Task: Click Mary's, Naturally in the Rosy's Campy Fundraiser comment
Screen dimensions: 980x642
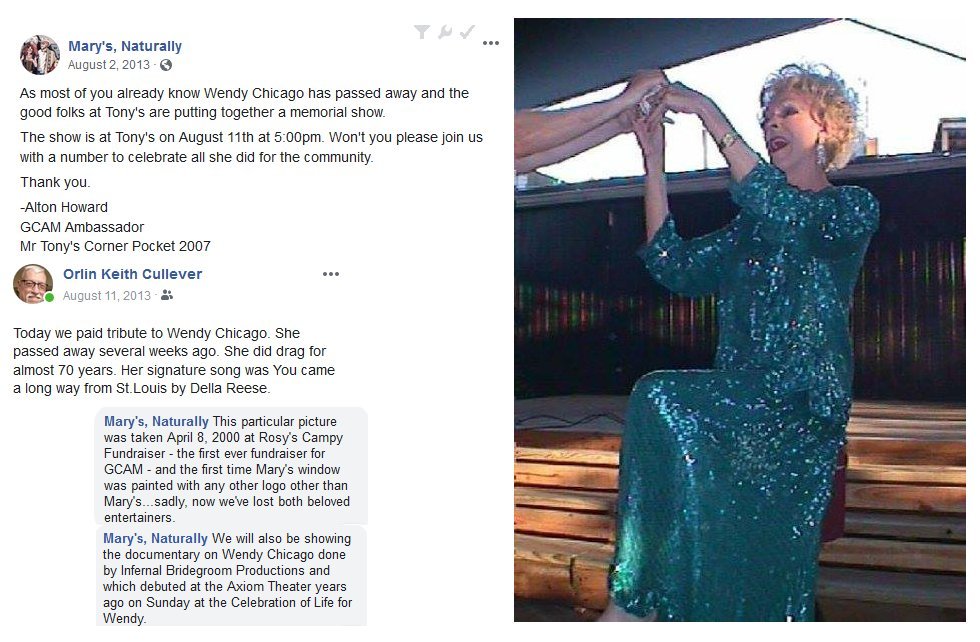Action: coord(156,421)
